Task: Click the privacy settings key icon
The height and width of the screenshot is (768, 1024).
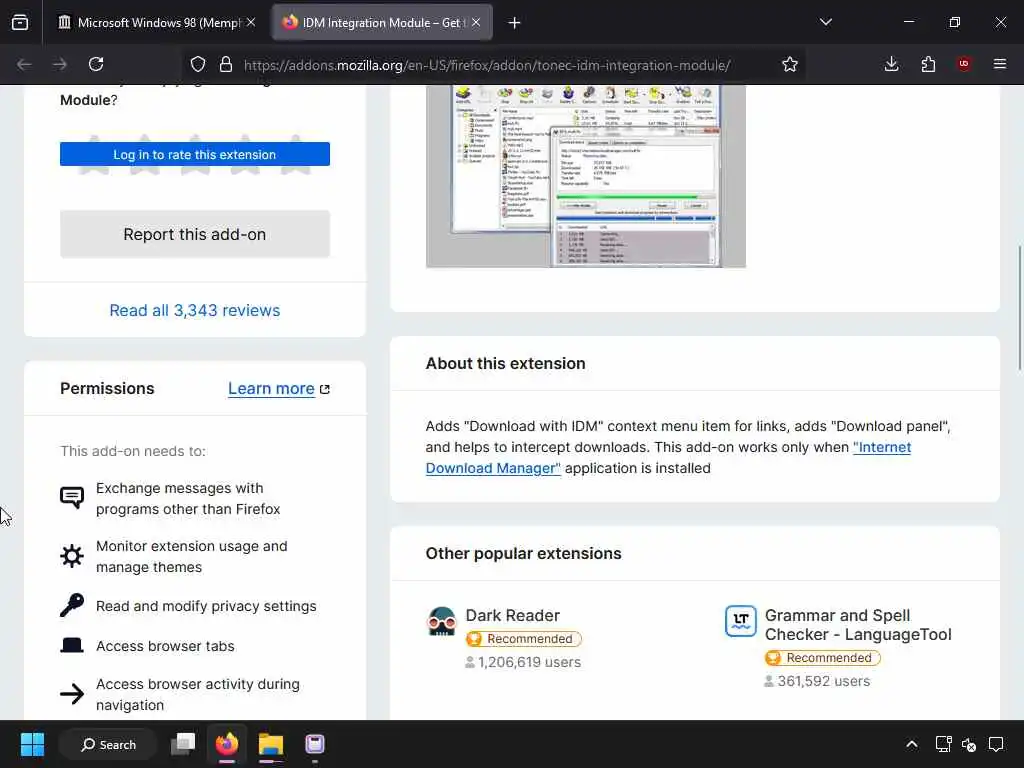Action: [x=72, y=605]
